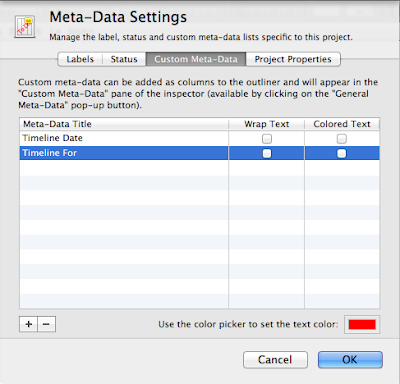Viewport: 400px width, 384px height.
Task: Click the Cancel button
Action: pos(275,360)
